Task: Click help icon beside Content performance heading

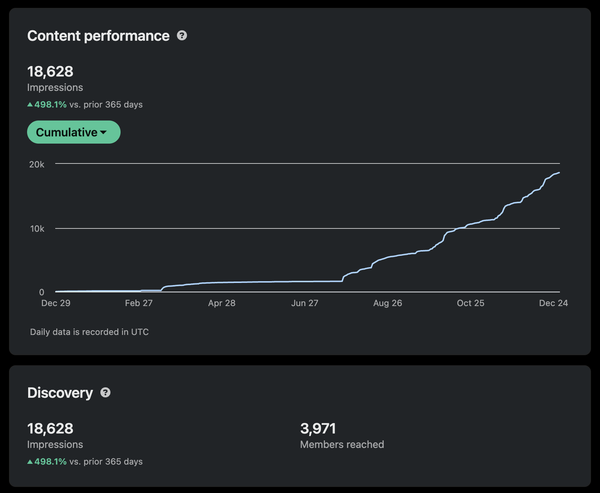Action: click(182, 36)
